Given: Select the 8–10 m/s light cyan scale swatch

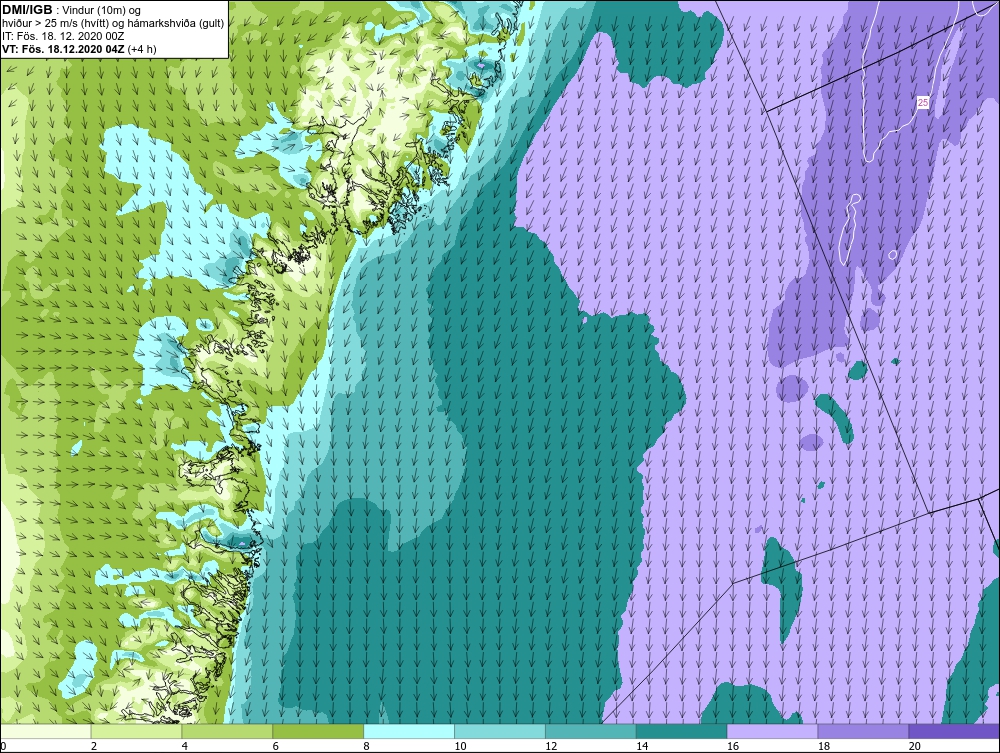Looking at the screenshot, I should tap(409, 731).
